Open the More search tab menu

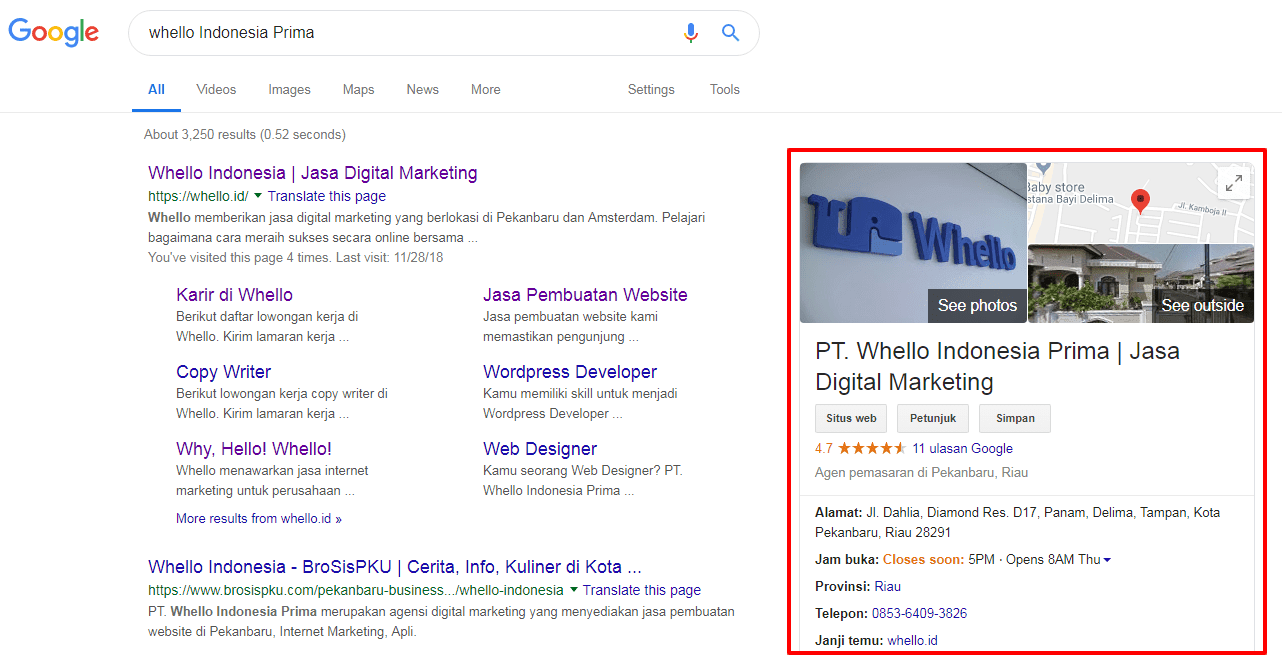pyautogui.click(x=485, y=90)
